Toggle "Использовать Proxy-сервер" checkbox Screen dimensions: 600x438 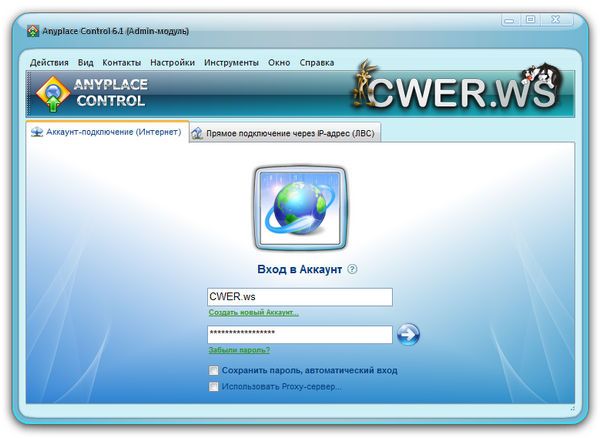(214, 386)
